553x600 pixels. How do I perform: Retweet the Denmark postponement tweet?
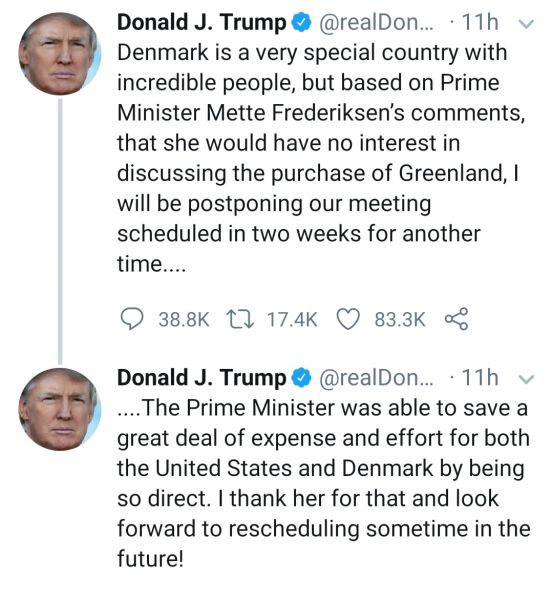point(240,319)
